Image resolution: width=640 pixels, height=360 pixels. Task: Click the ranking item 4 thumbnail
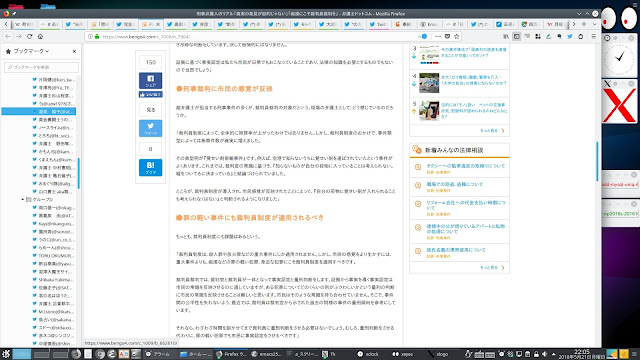[429, 83]
